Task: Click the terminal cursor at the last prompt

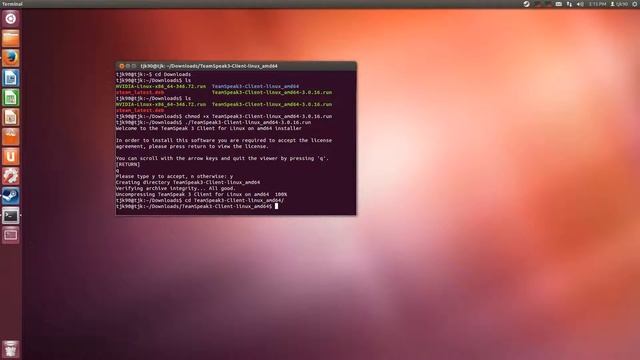Action: point(276,206)
